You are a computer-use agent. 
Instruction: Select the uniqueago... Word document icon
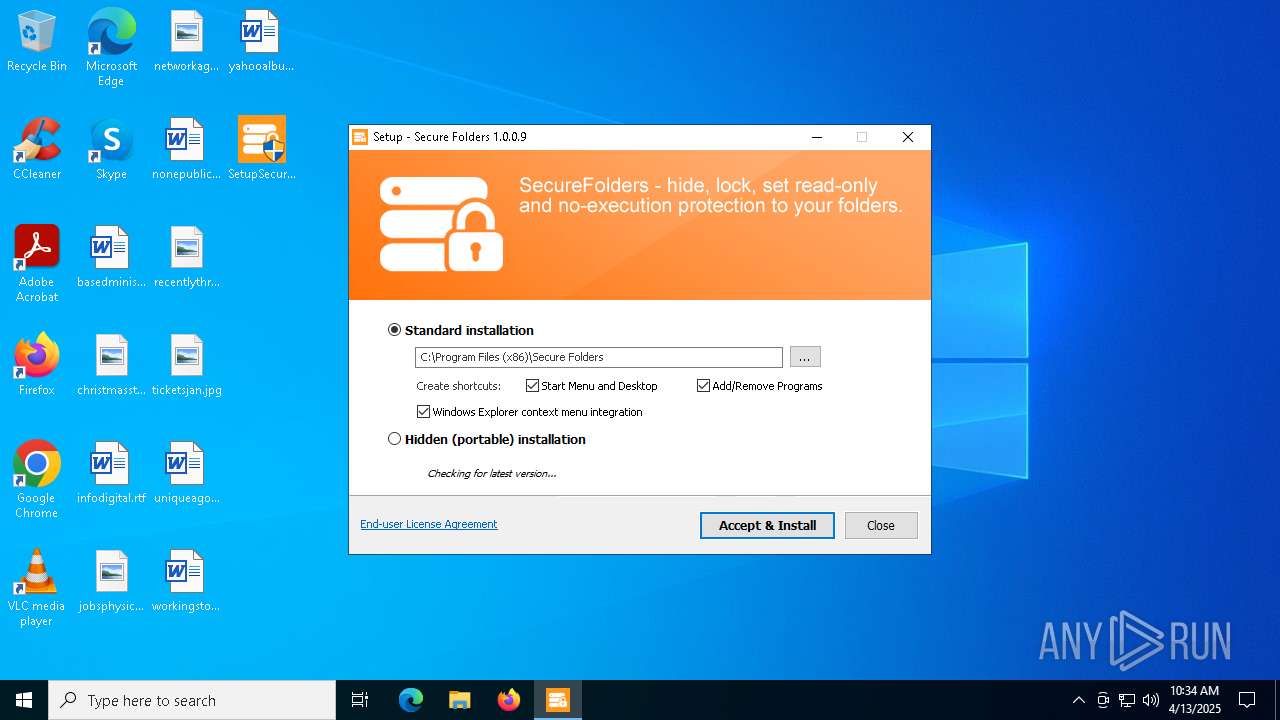coord(186,474)
